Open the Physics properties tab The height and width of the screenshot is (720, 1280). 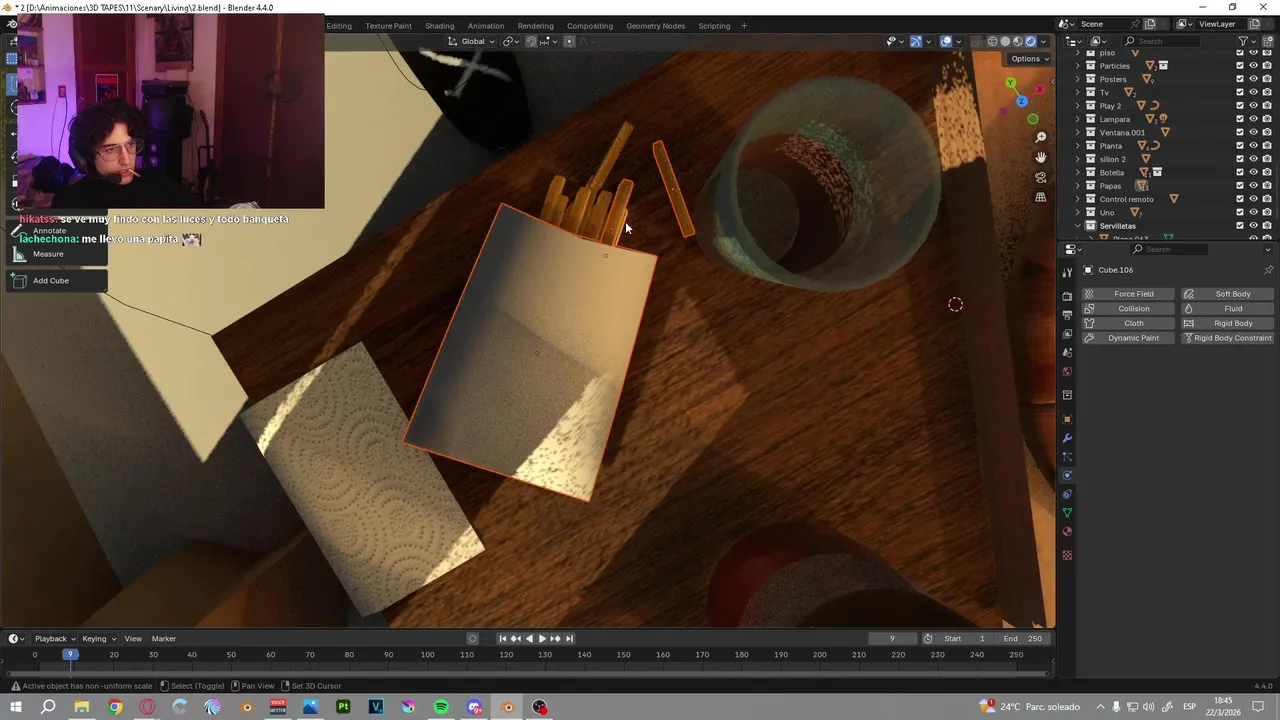[1067, 475]
